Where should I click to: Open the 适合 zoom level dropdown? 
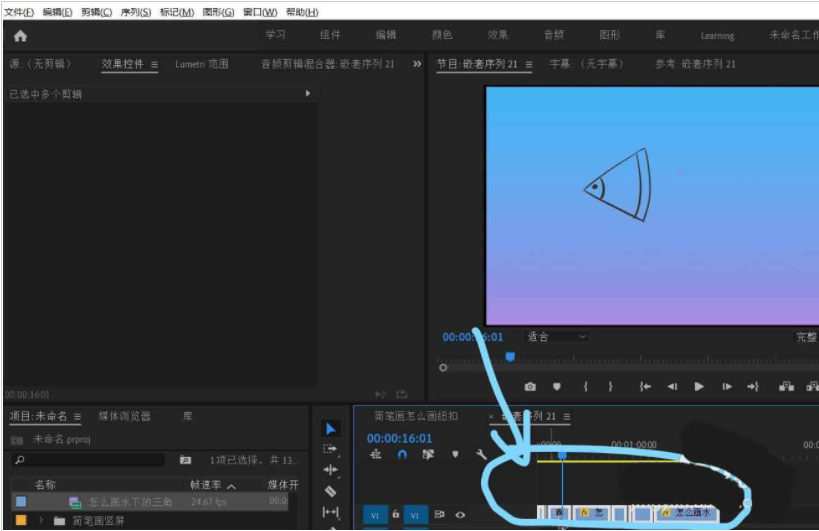click(x=557, y=337)
